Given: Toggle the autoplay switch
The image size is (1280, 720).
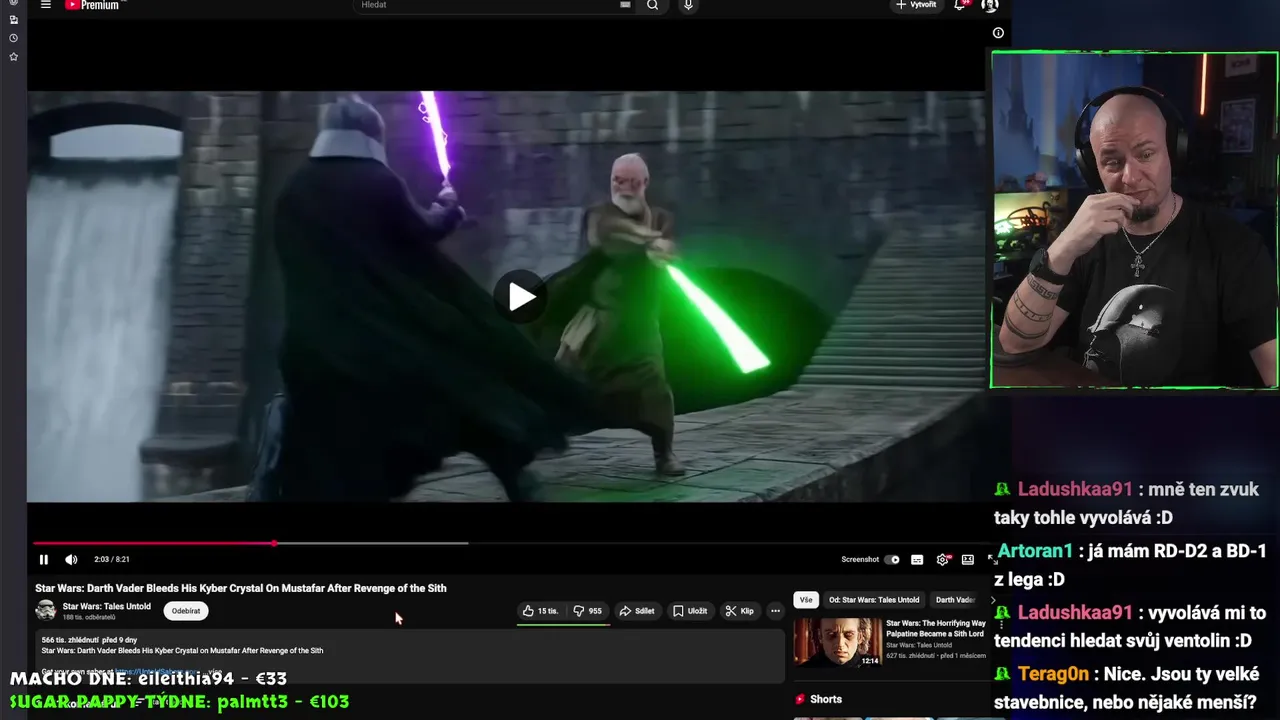Looking at the screenshot, I should pos(892,560).
